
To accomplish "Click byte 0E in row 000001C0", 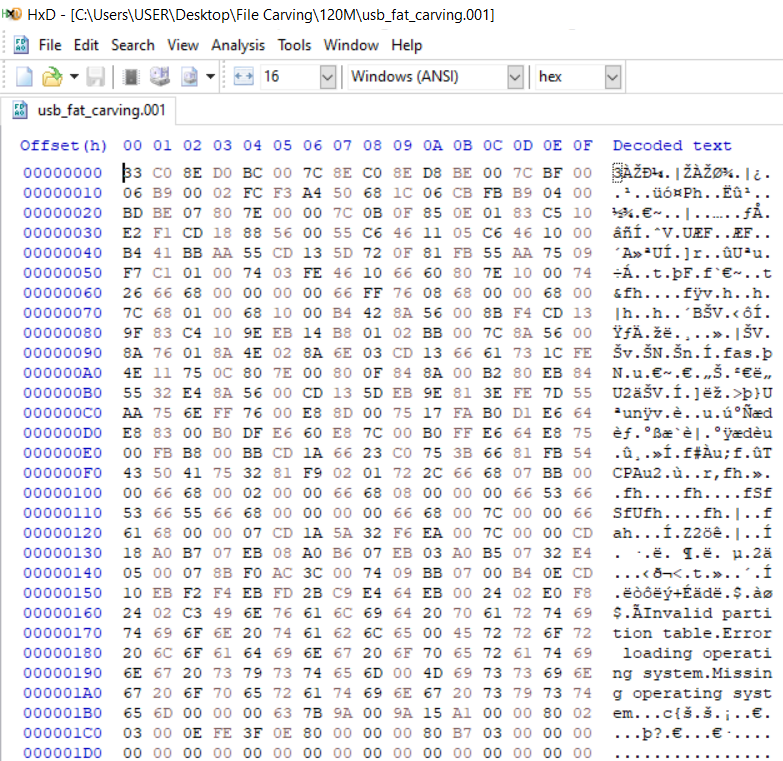I will [192, 733].
